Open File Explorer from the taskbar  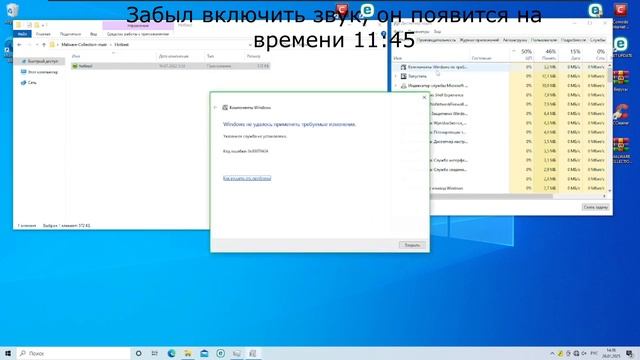pos(187,353)
